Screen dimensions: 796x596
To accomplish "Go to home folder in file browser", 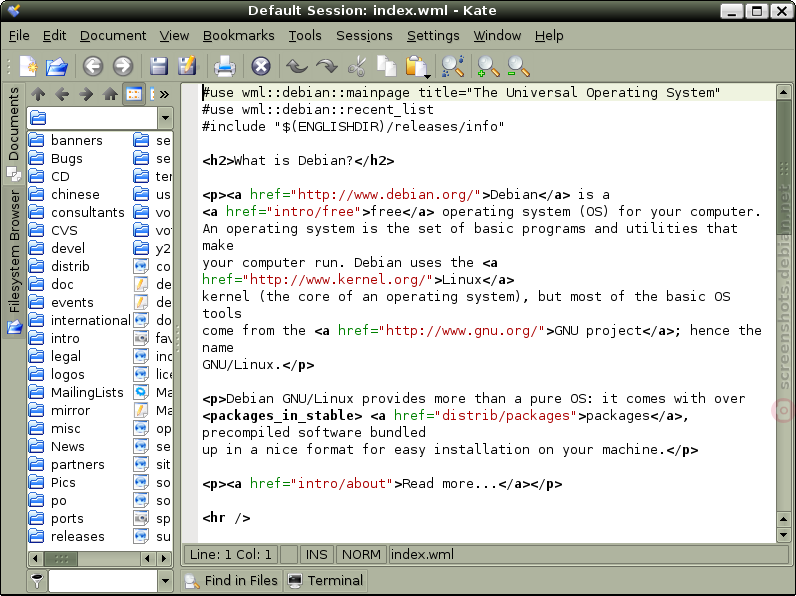I will (110, 94).
